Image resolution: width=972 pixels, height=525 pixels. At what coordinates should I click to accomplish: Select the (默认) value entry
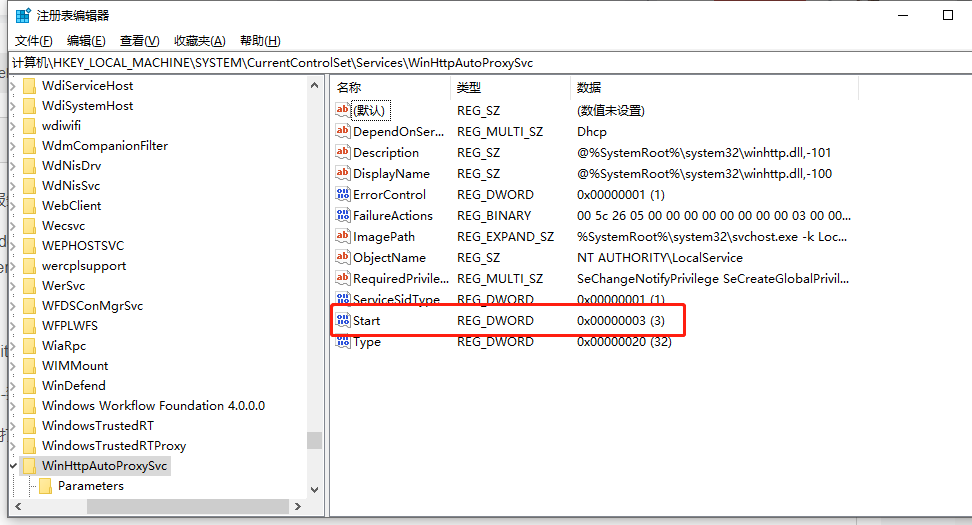tap(370, 110)
